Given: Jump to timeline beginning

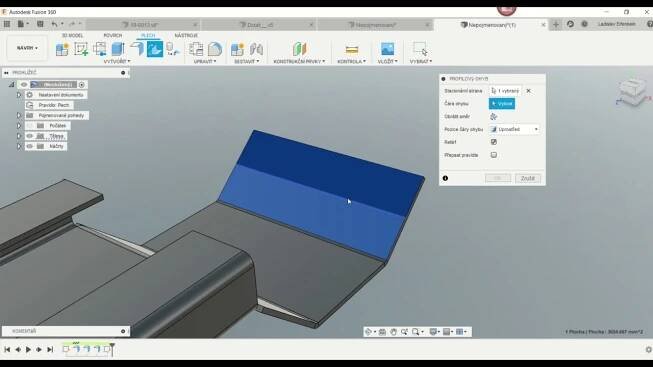Looking at the screenshot, I should pos(7,350).
